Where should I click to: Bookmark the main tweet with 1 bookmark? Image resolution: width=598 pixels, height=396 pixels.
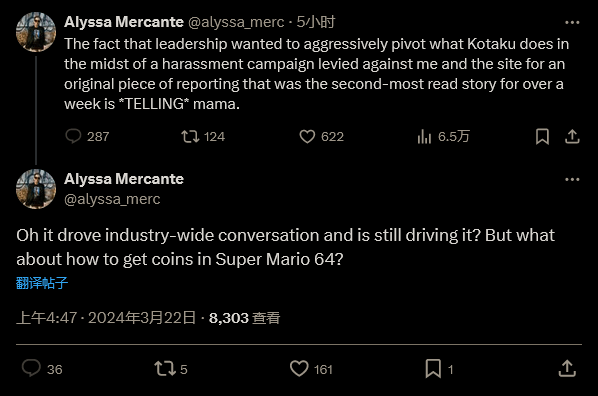pos(433,369)
